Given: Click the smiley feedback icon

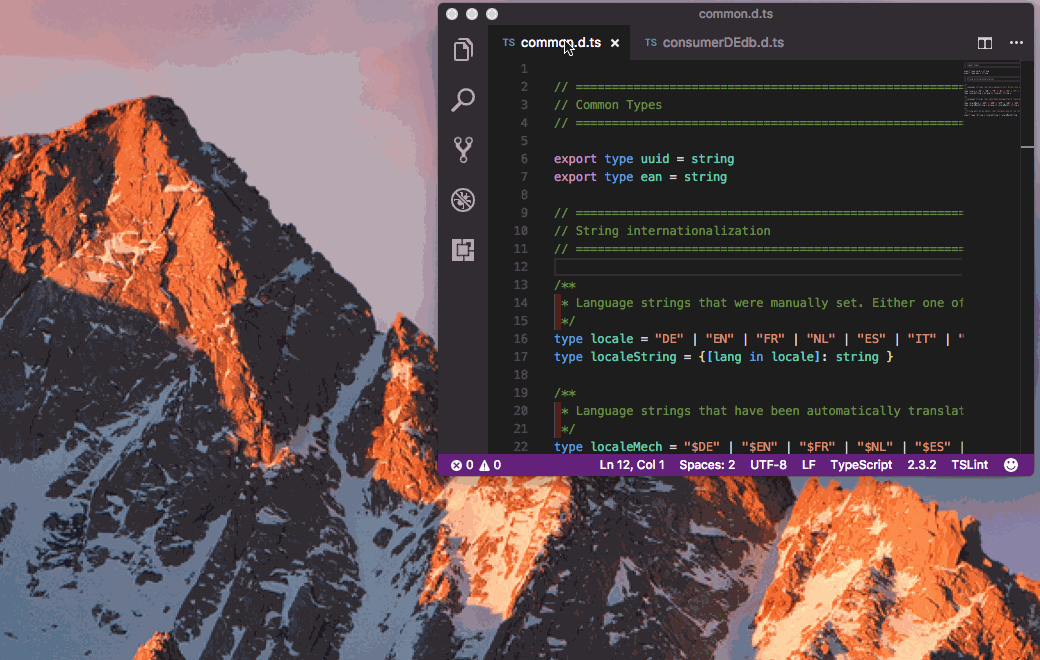Looking at the screenshot, I should pyautogui.click(x=1011, y=465).
